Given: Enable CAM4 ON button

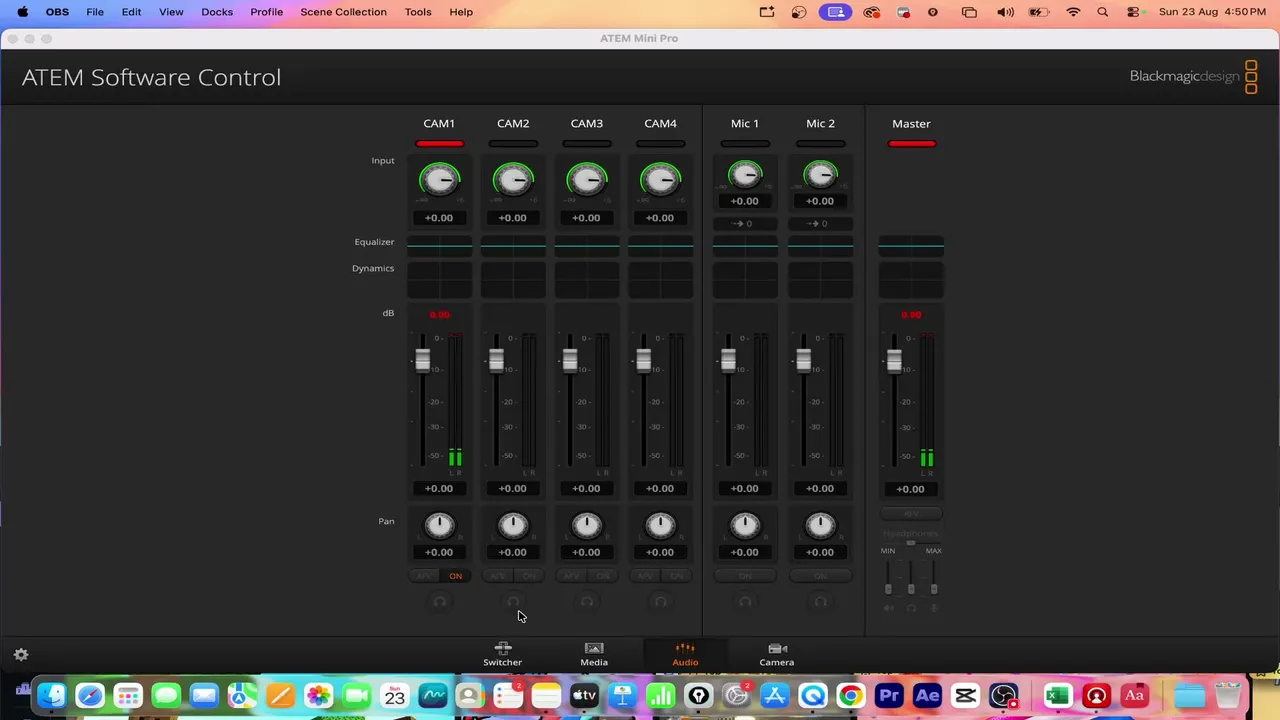Looking at the screenshot, I should point(677,576).
